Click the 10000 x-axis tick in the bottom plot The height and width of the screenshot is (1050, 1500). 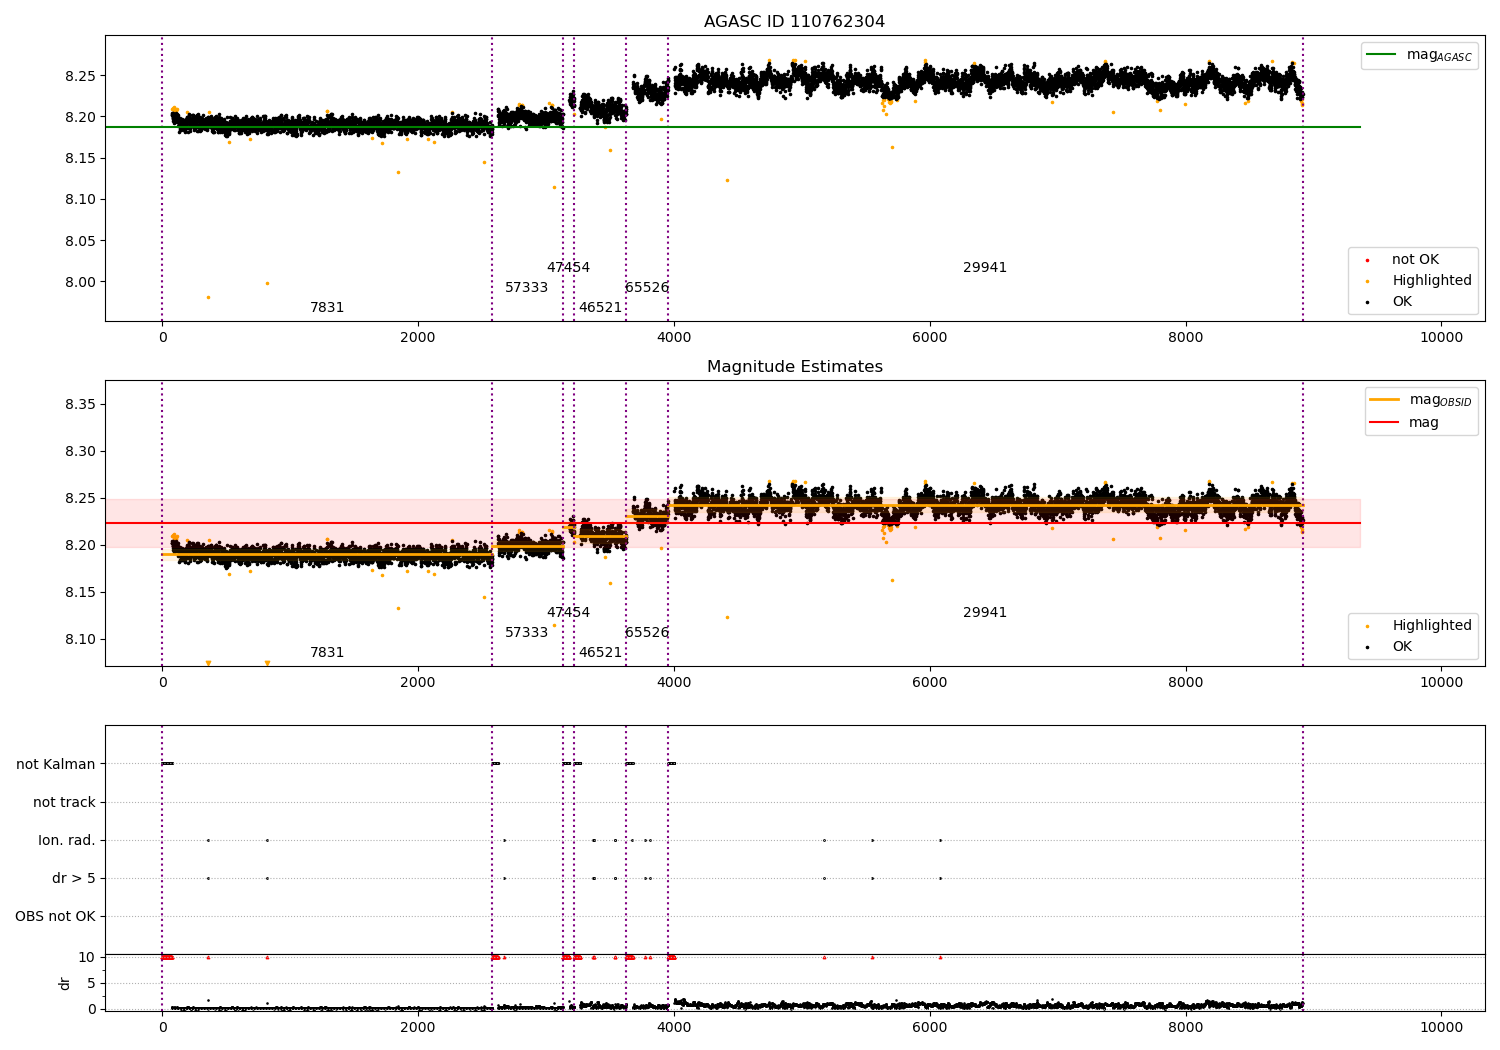(x=1441, y=1027)
